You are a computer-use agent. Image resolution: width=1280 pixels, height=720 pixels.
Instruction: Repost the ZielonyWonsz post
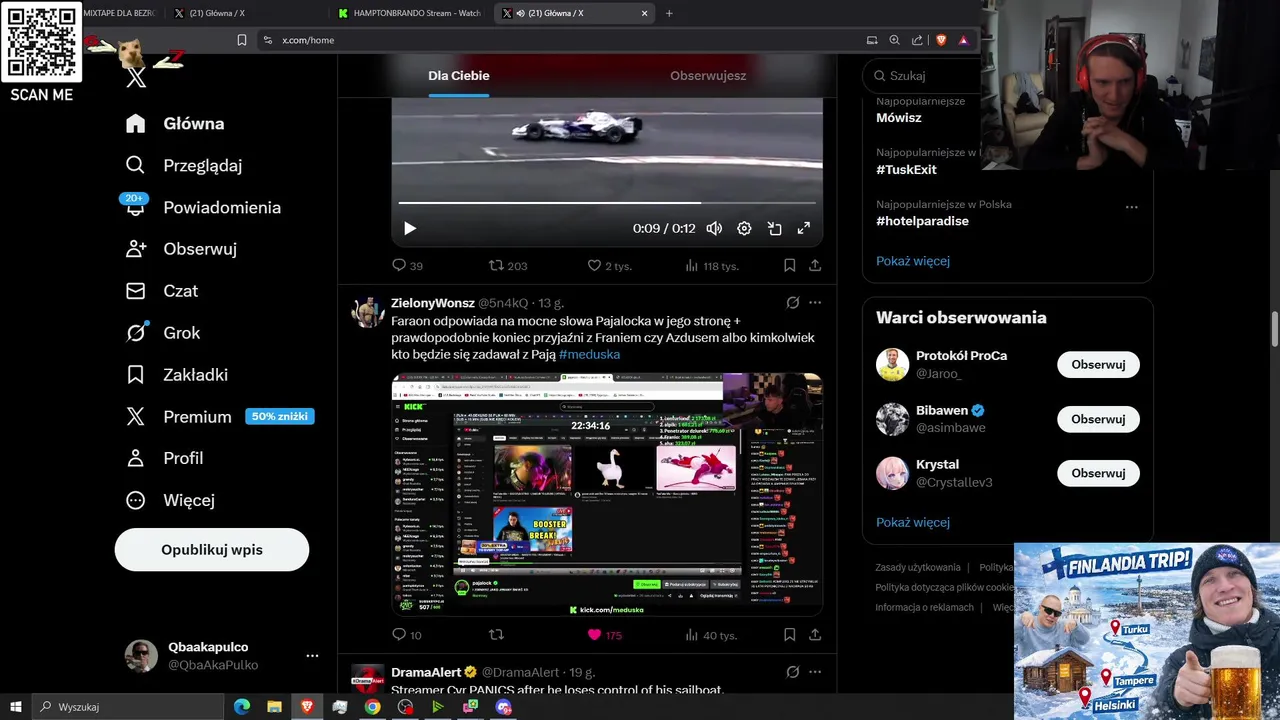pos(496,634)
